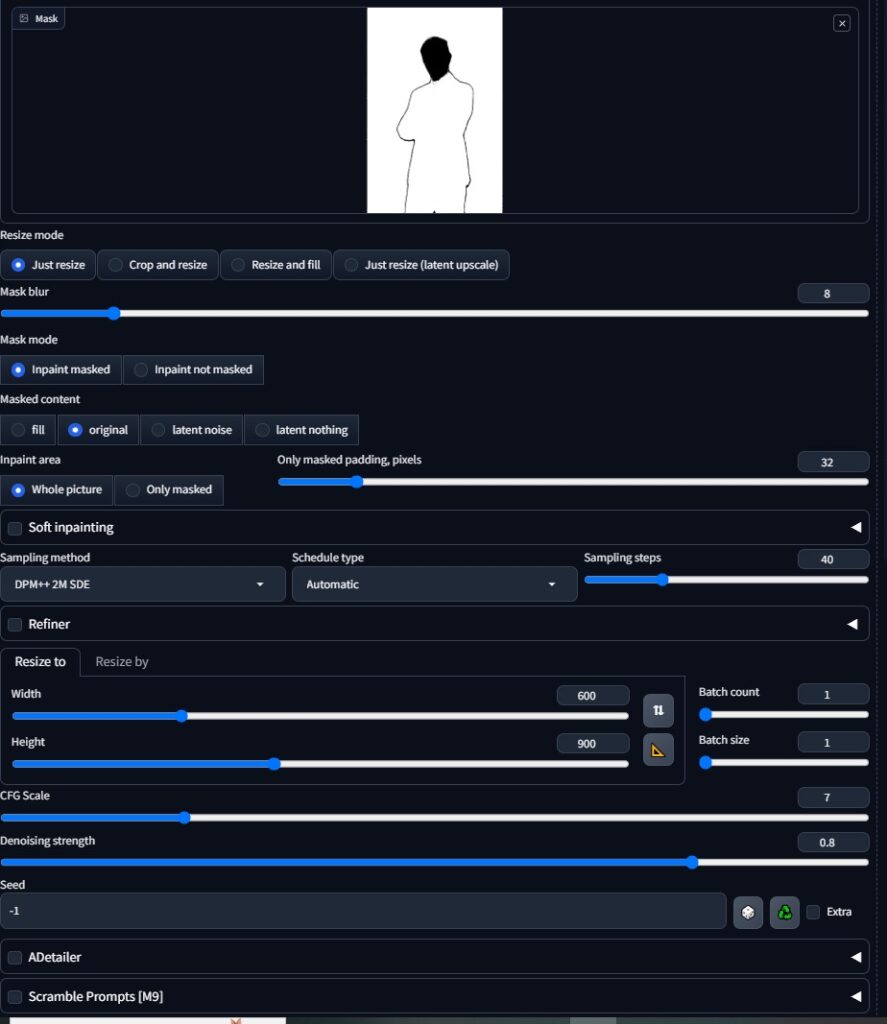Select Resize and fill mode
887x1024 pixels.
(x=276, y=265)
